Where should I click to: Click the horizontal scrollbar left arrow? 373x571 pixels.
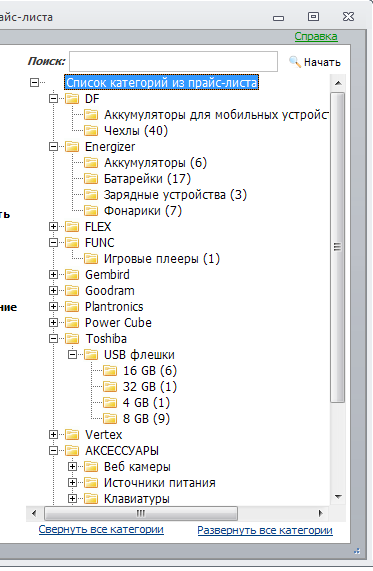coord(34,513)
